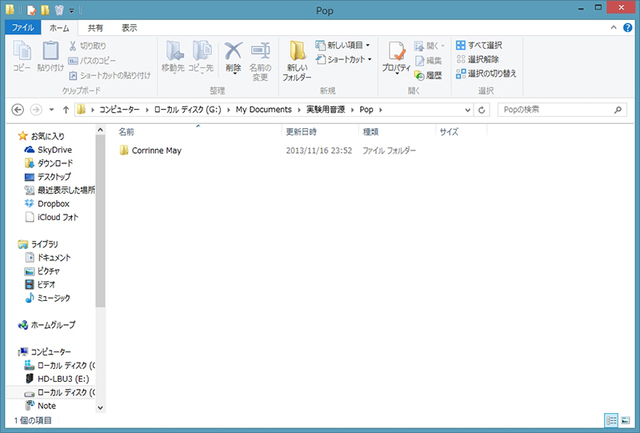Collapse the ribbon with the chevron

613,28
